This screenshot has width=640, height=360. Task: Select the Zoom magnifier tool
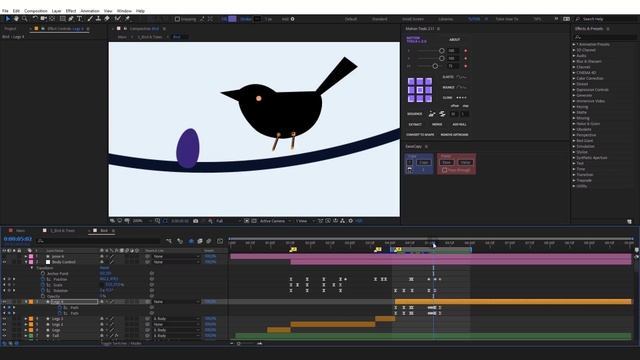[24, 19]
